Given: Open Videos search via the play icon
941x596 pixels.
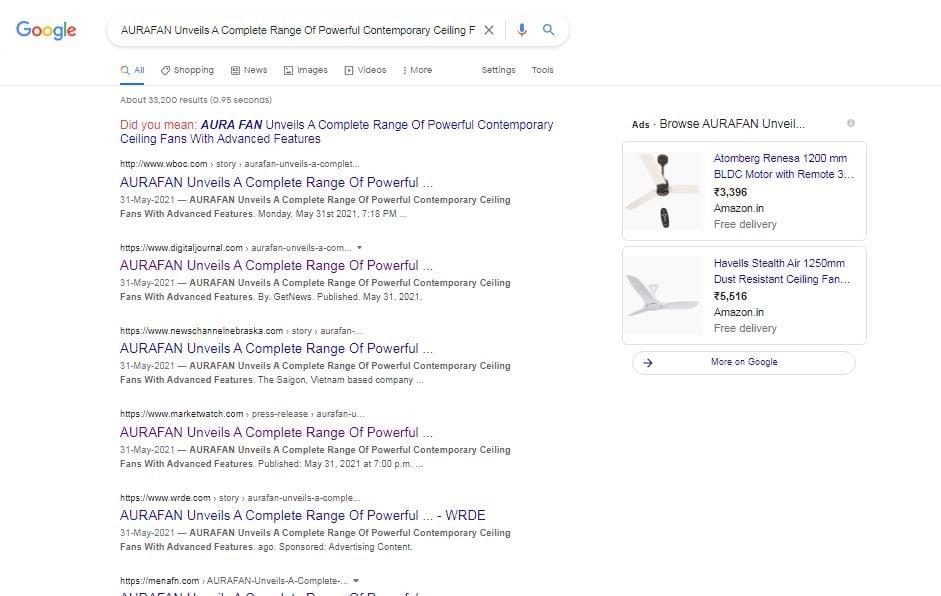Looking at the screenshot, I should point(349,69).
